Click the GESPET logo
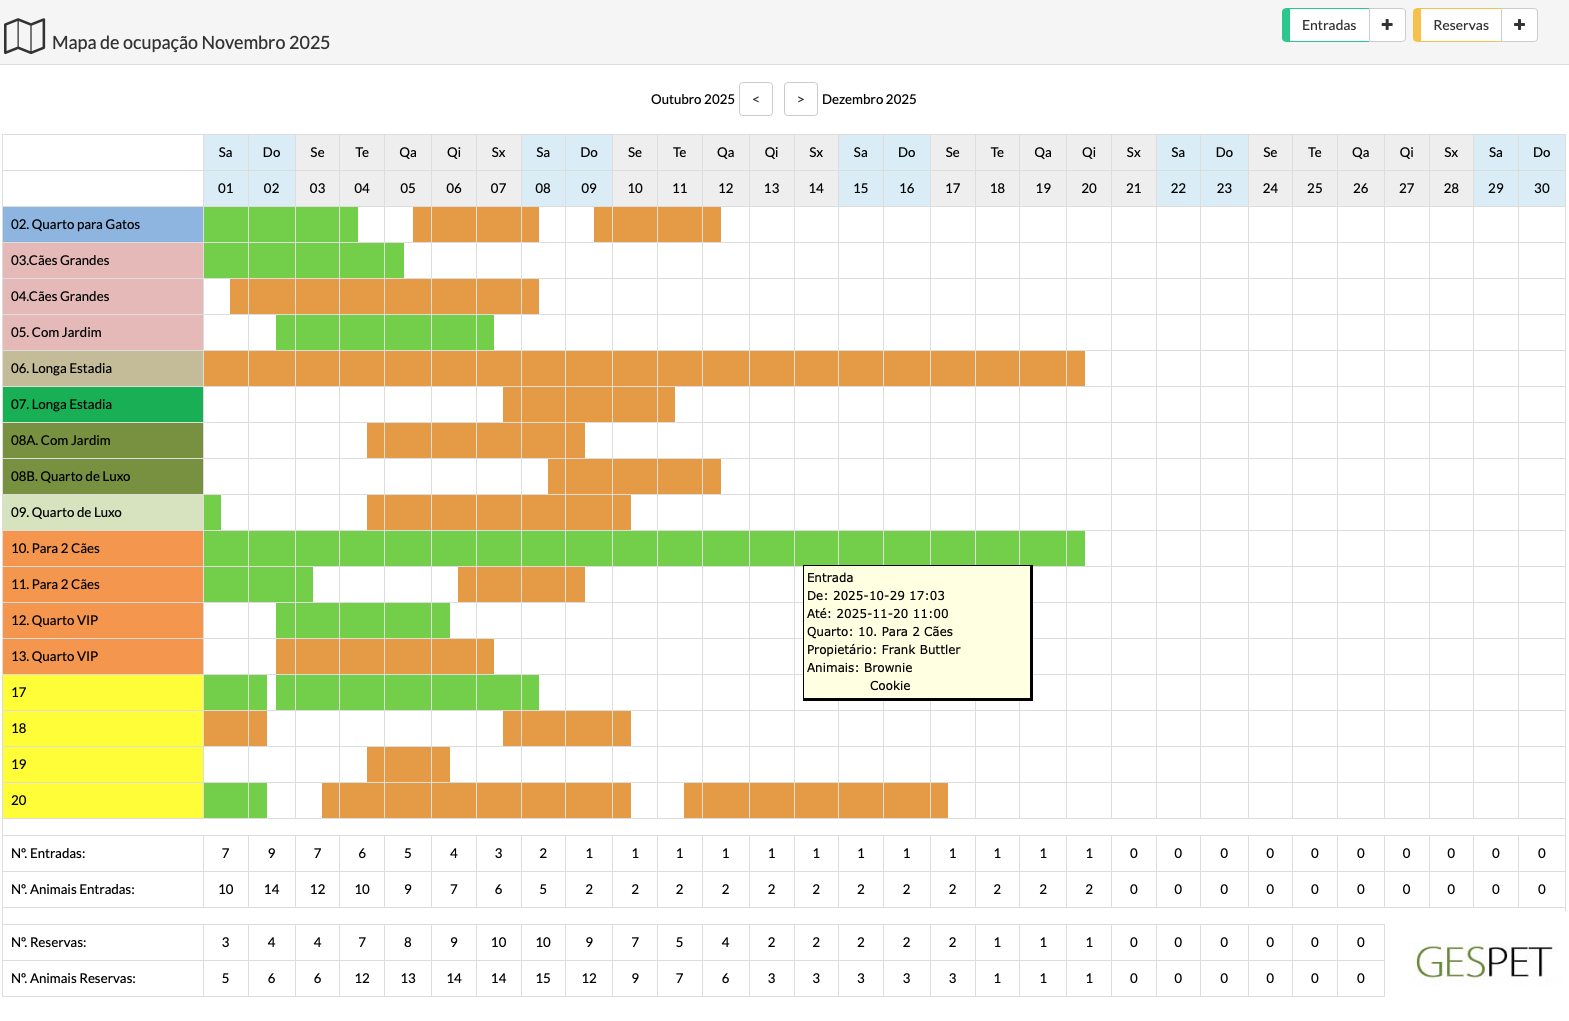This screenshot has height=1021, width=1569. click(1482, 962)
